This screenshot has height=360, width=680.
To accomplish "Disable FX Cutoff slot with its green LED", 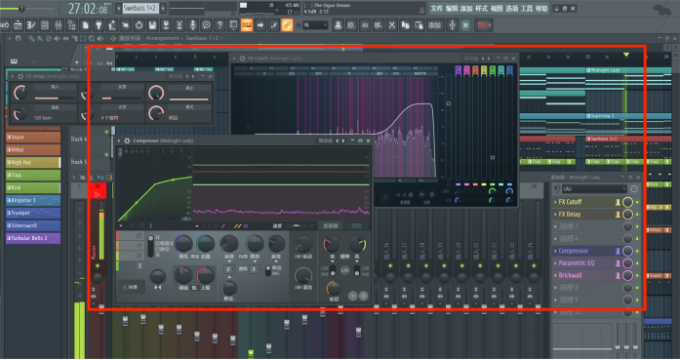I will click(637, 202).
